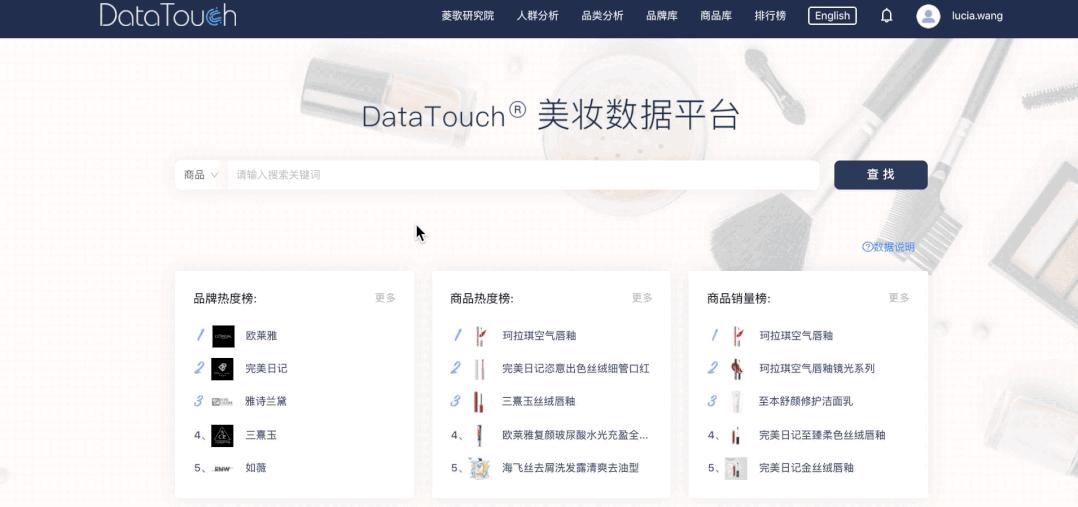
Task: Switch language with the English button
Action: (x=832, y=16)
